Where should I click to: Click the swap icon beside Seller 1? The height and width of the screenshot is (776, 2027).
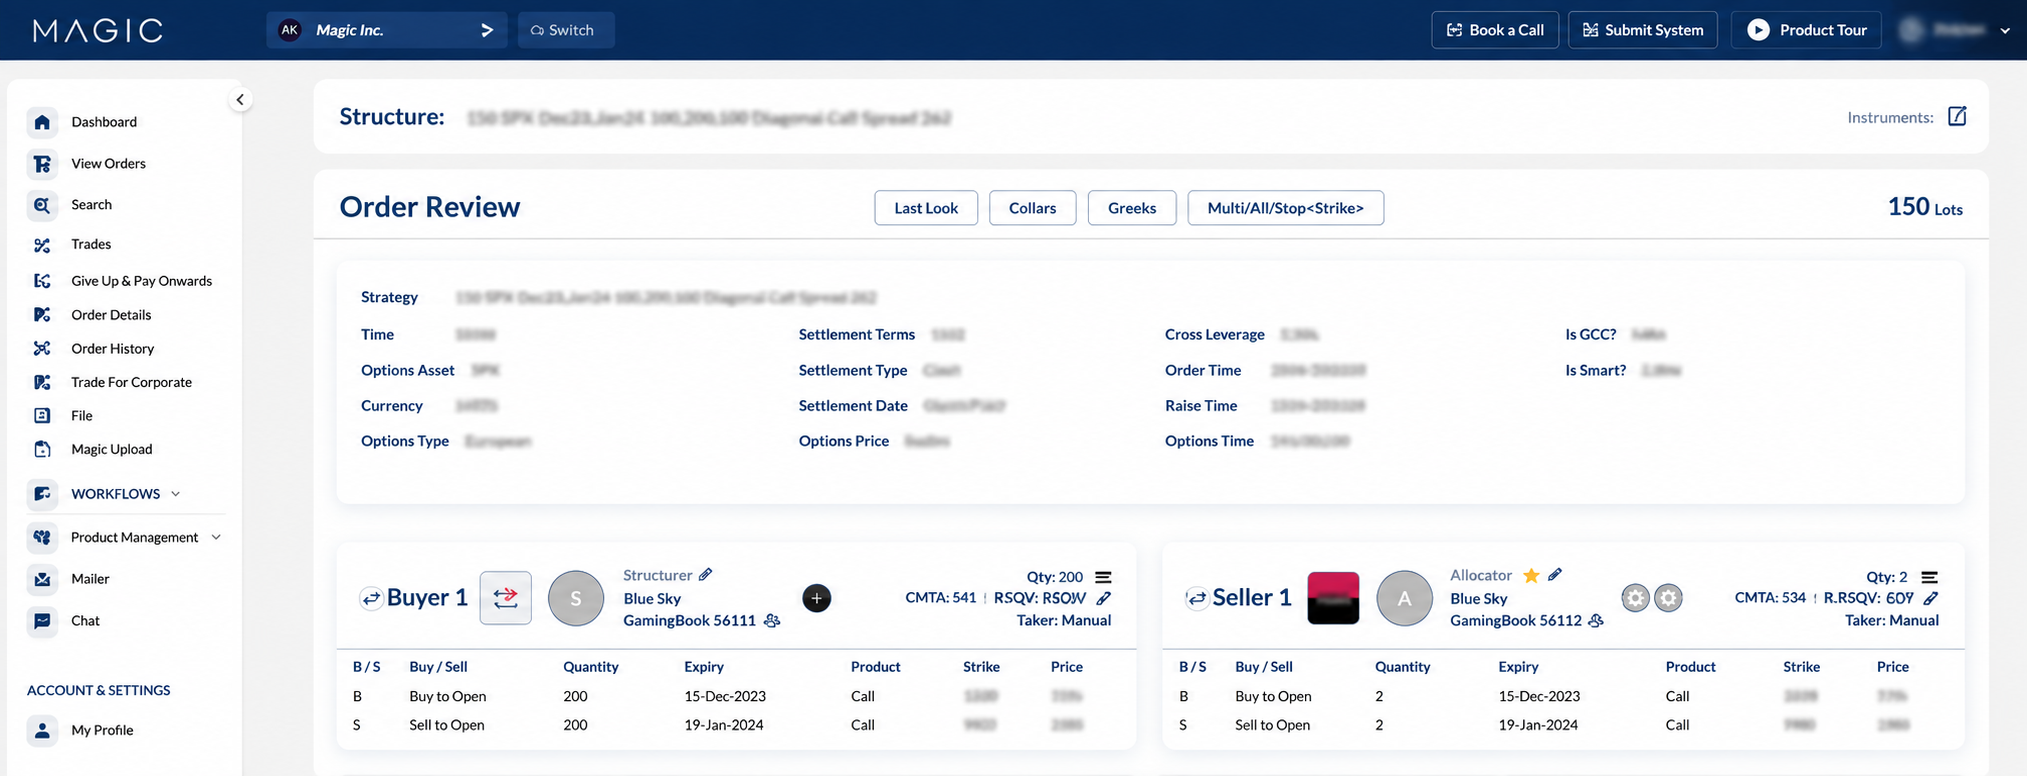click(x=1196, y=598)
